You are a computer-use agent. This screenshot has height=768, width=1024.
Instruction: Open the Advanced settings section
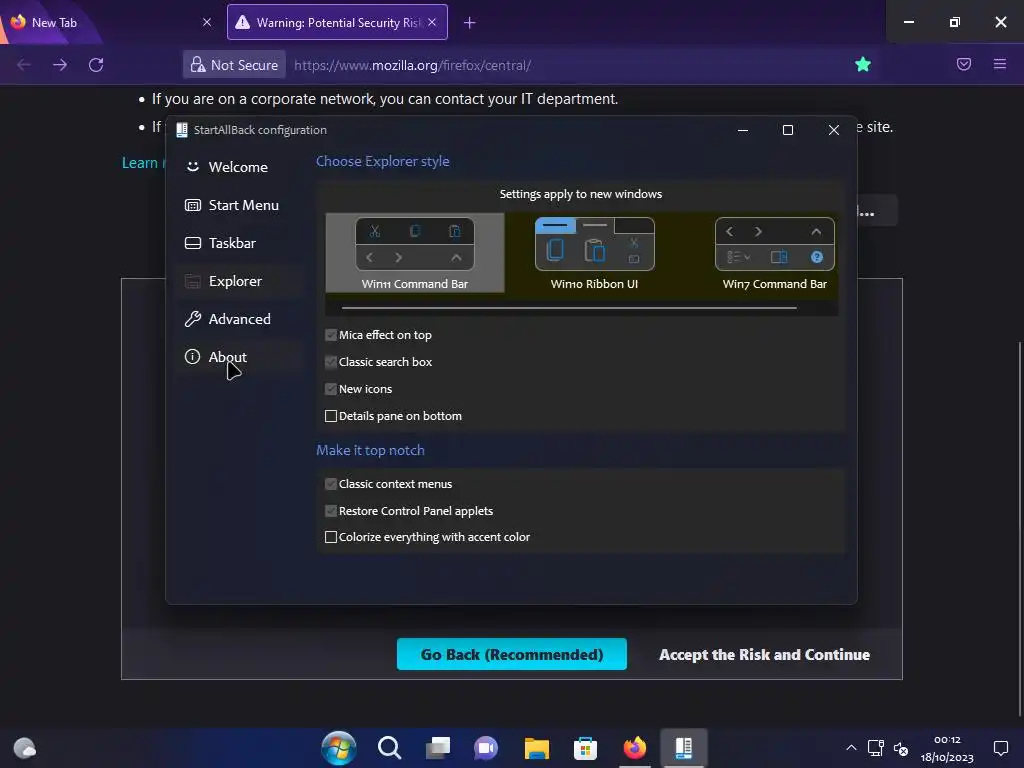(238, 319)
